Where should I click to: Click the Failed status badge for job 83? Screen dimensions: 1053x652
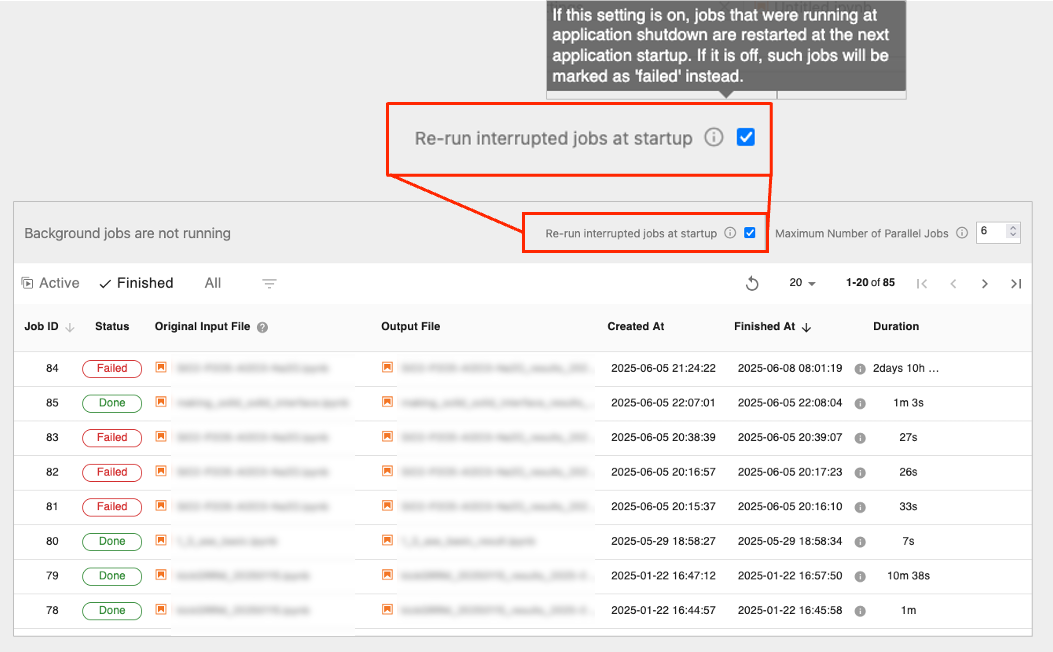coord(112,437)
